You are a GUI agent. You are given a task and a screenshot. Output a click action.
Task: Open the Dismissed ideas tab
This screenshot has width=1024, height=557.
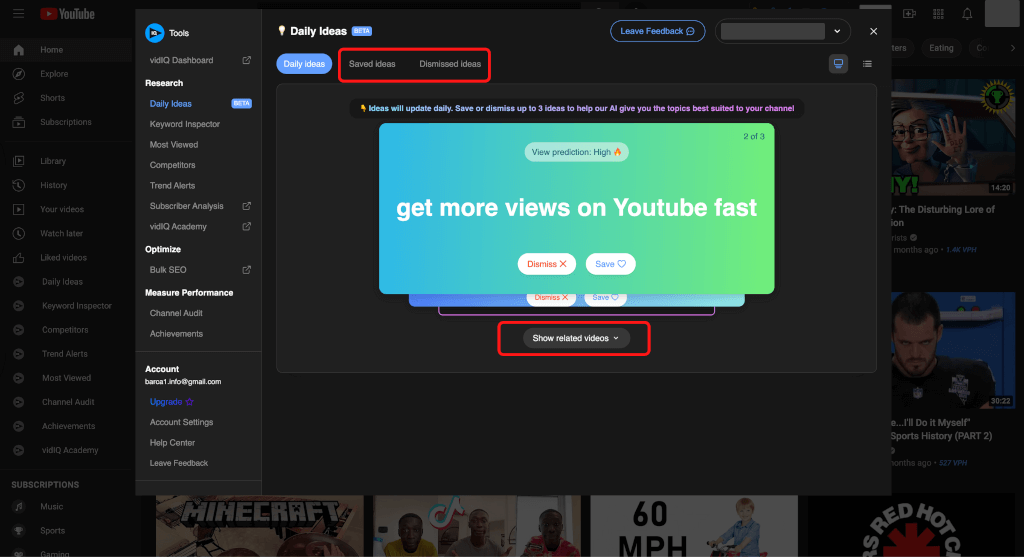point(450,64)
